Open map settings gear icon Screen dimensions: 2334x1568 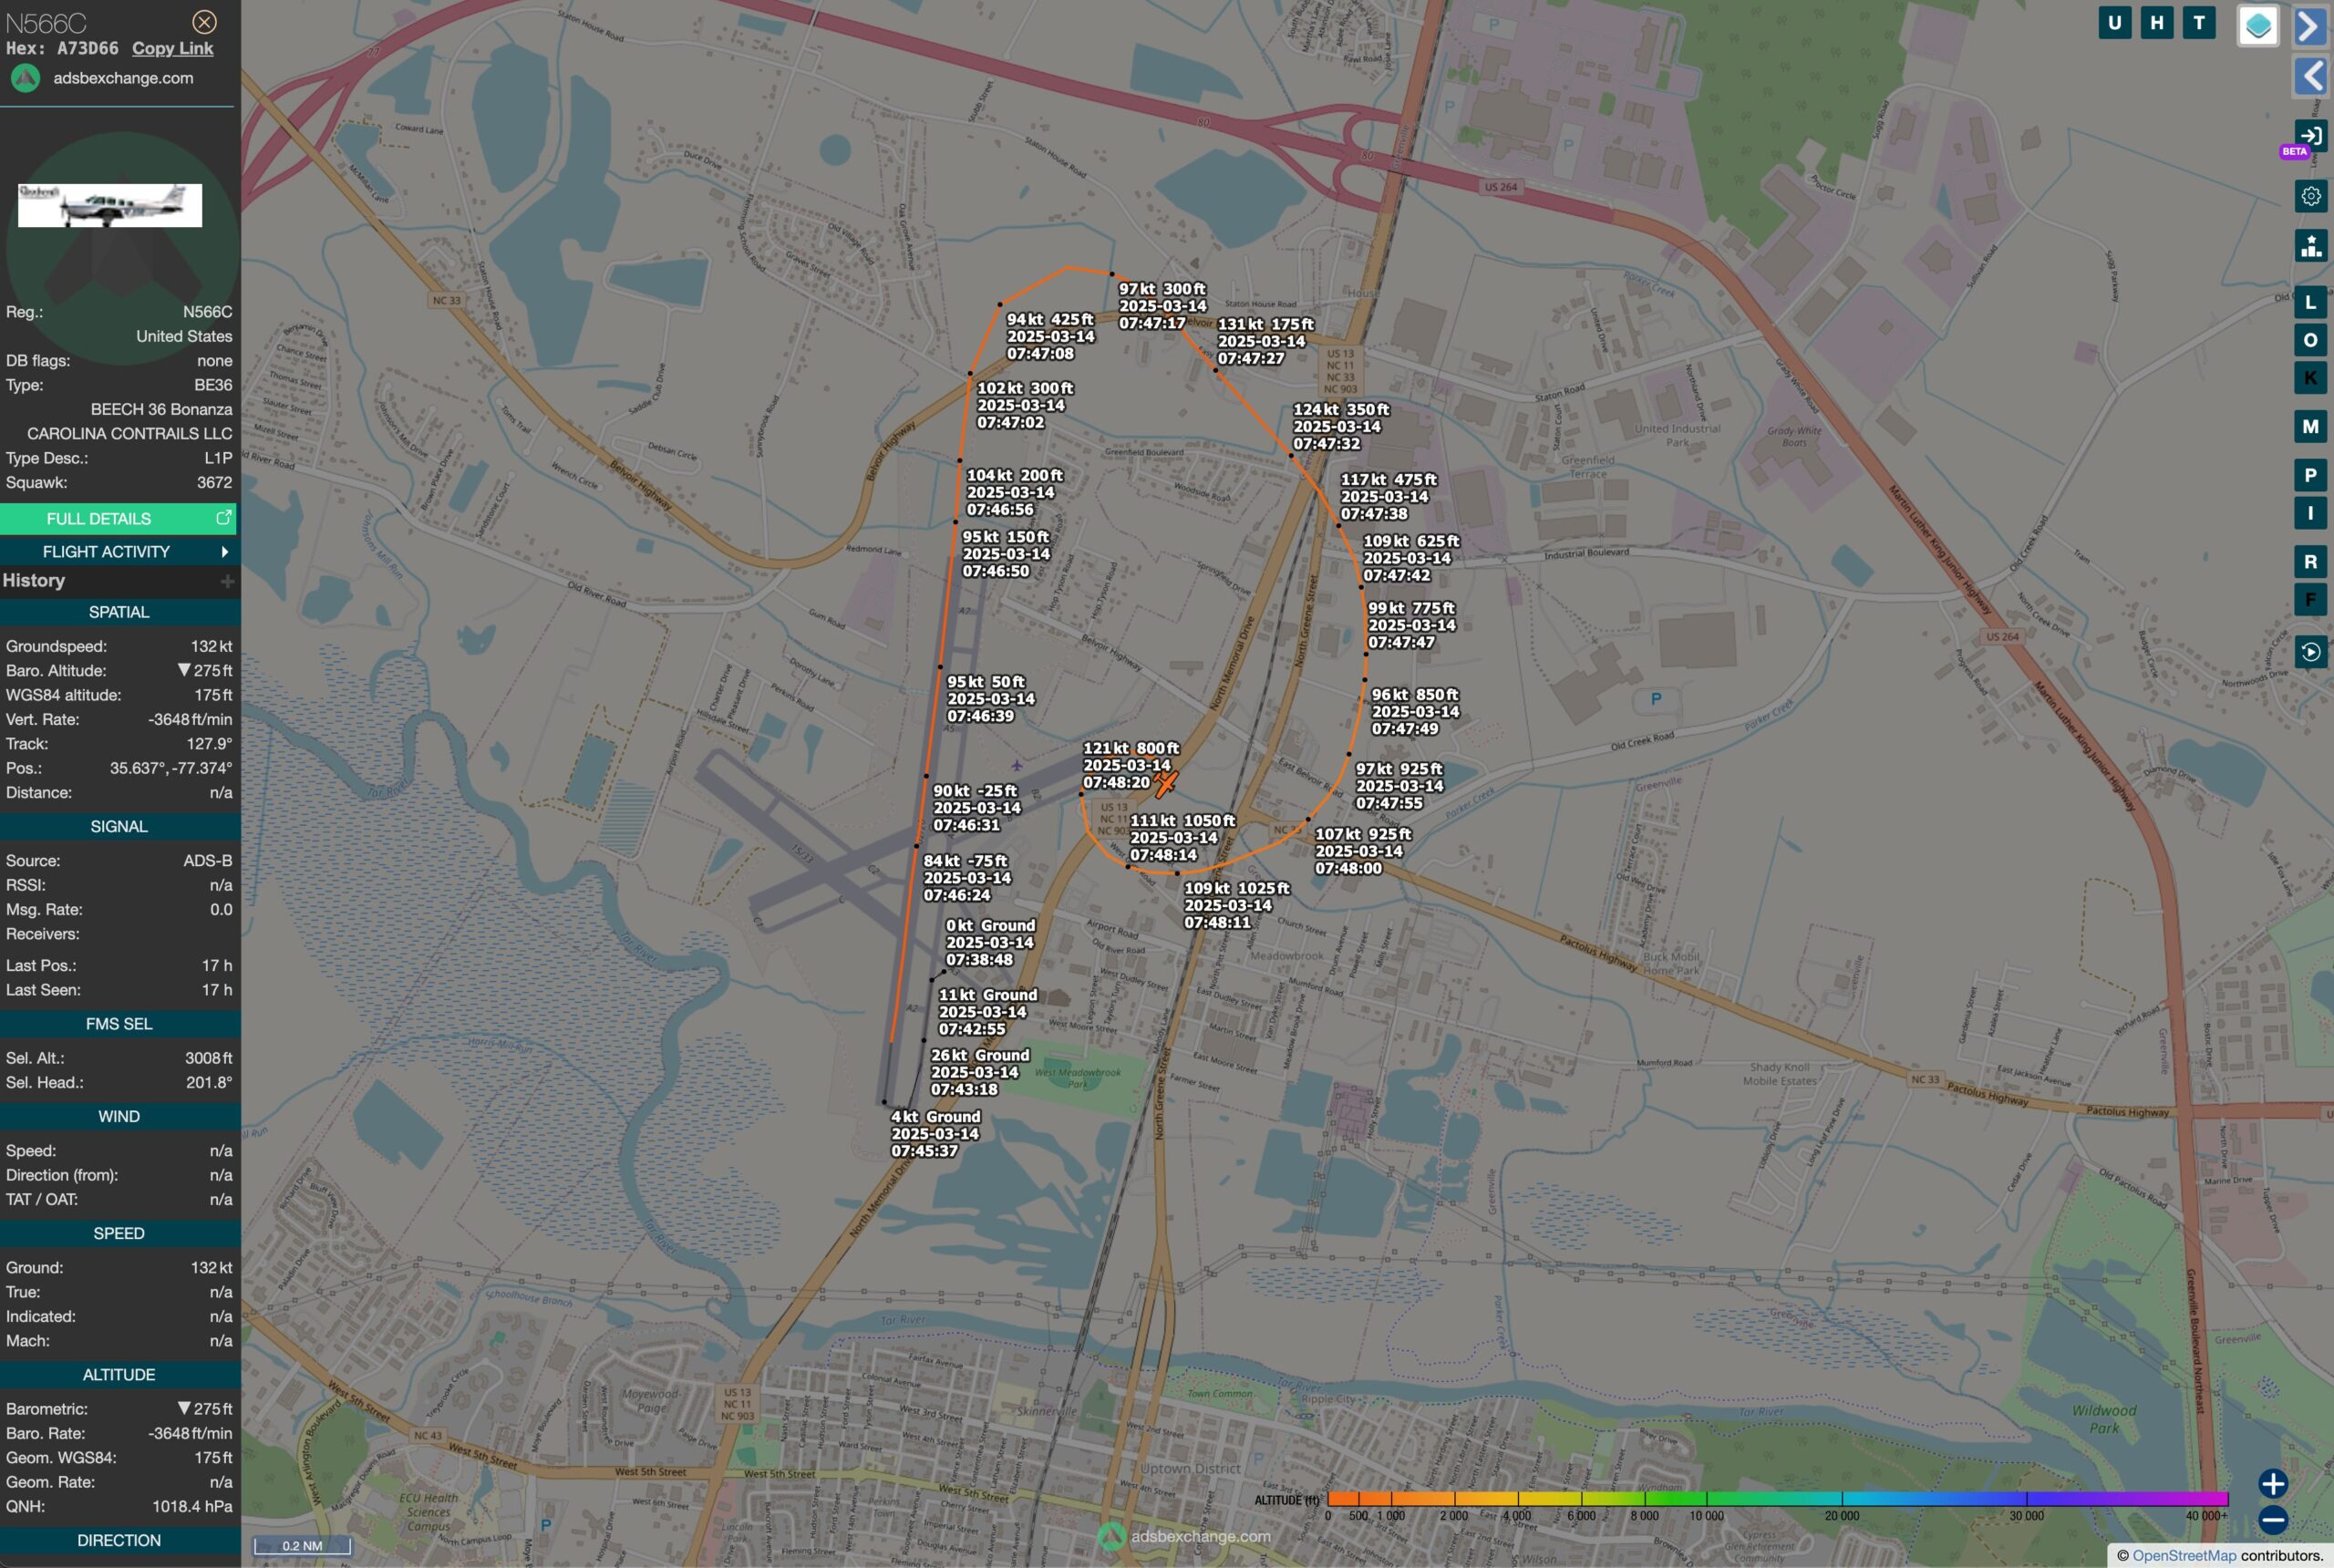click(2310, 196)
